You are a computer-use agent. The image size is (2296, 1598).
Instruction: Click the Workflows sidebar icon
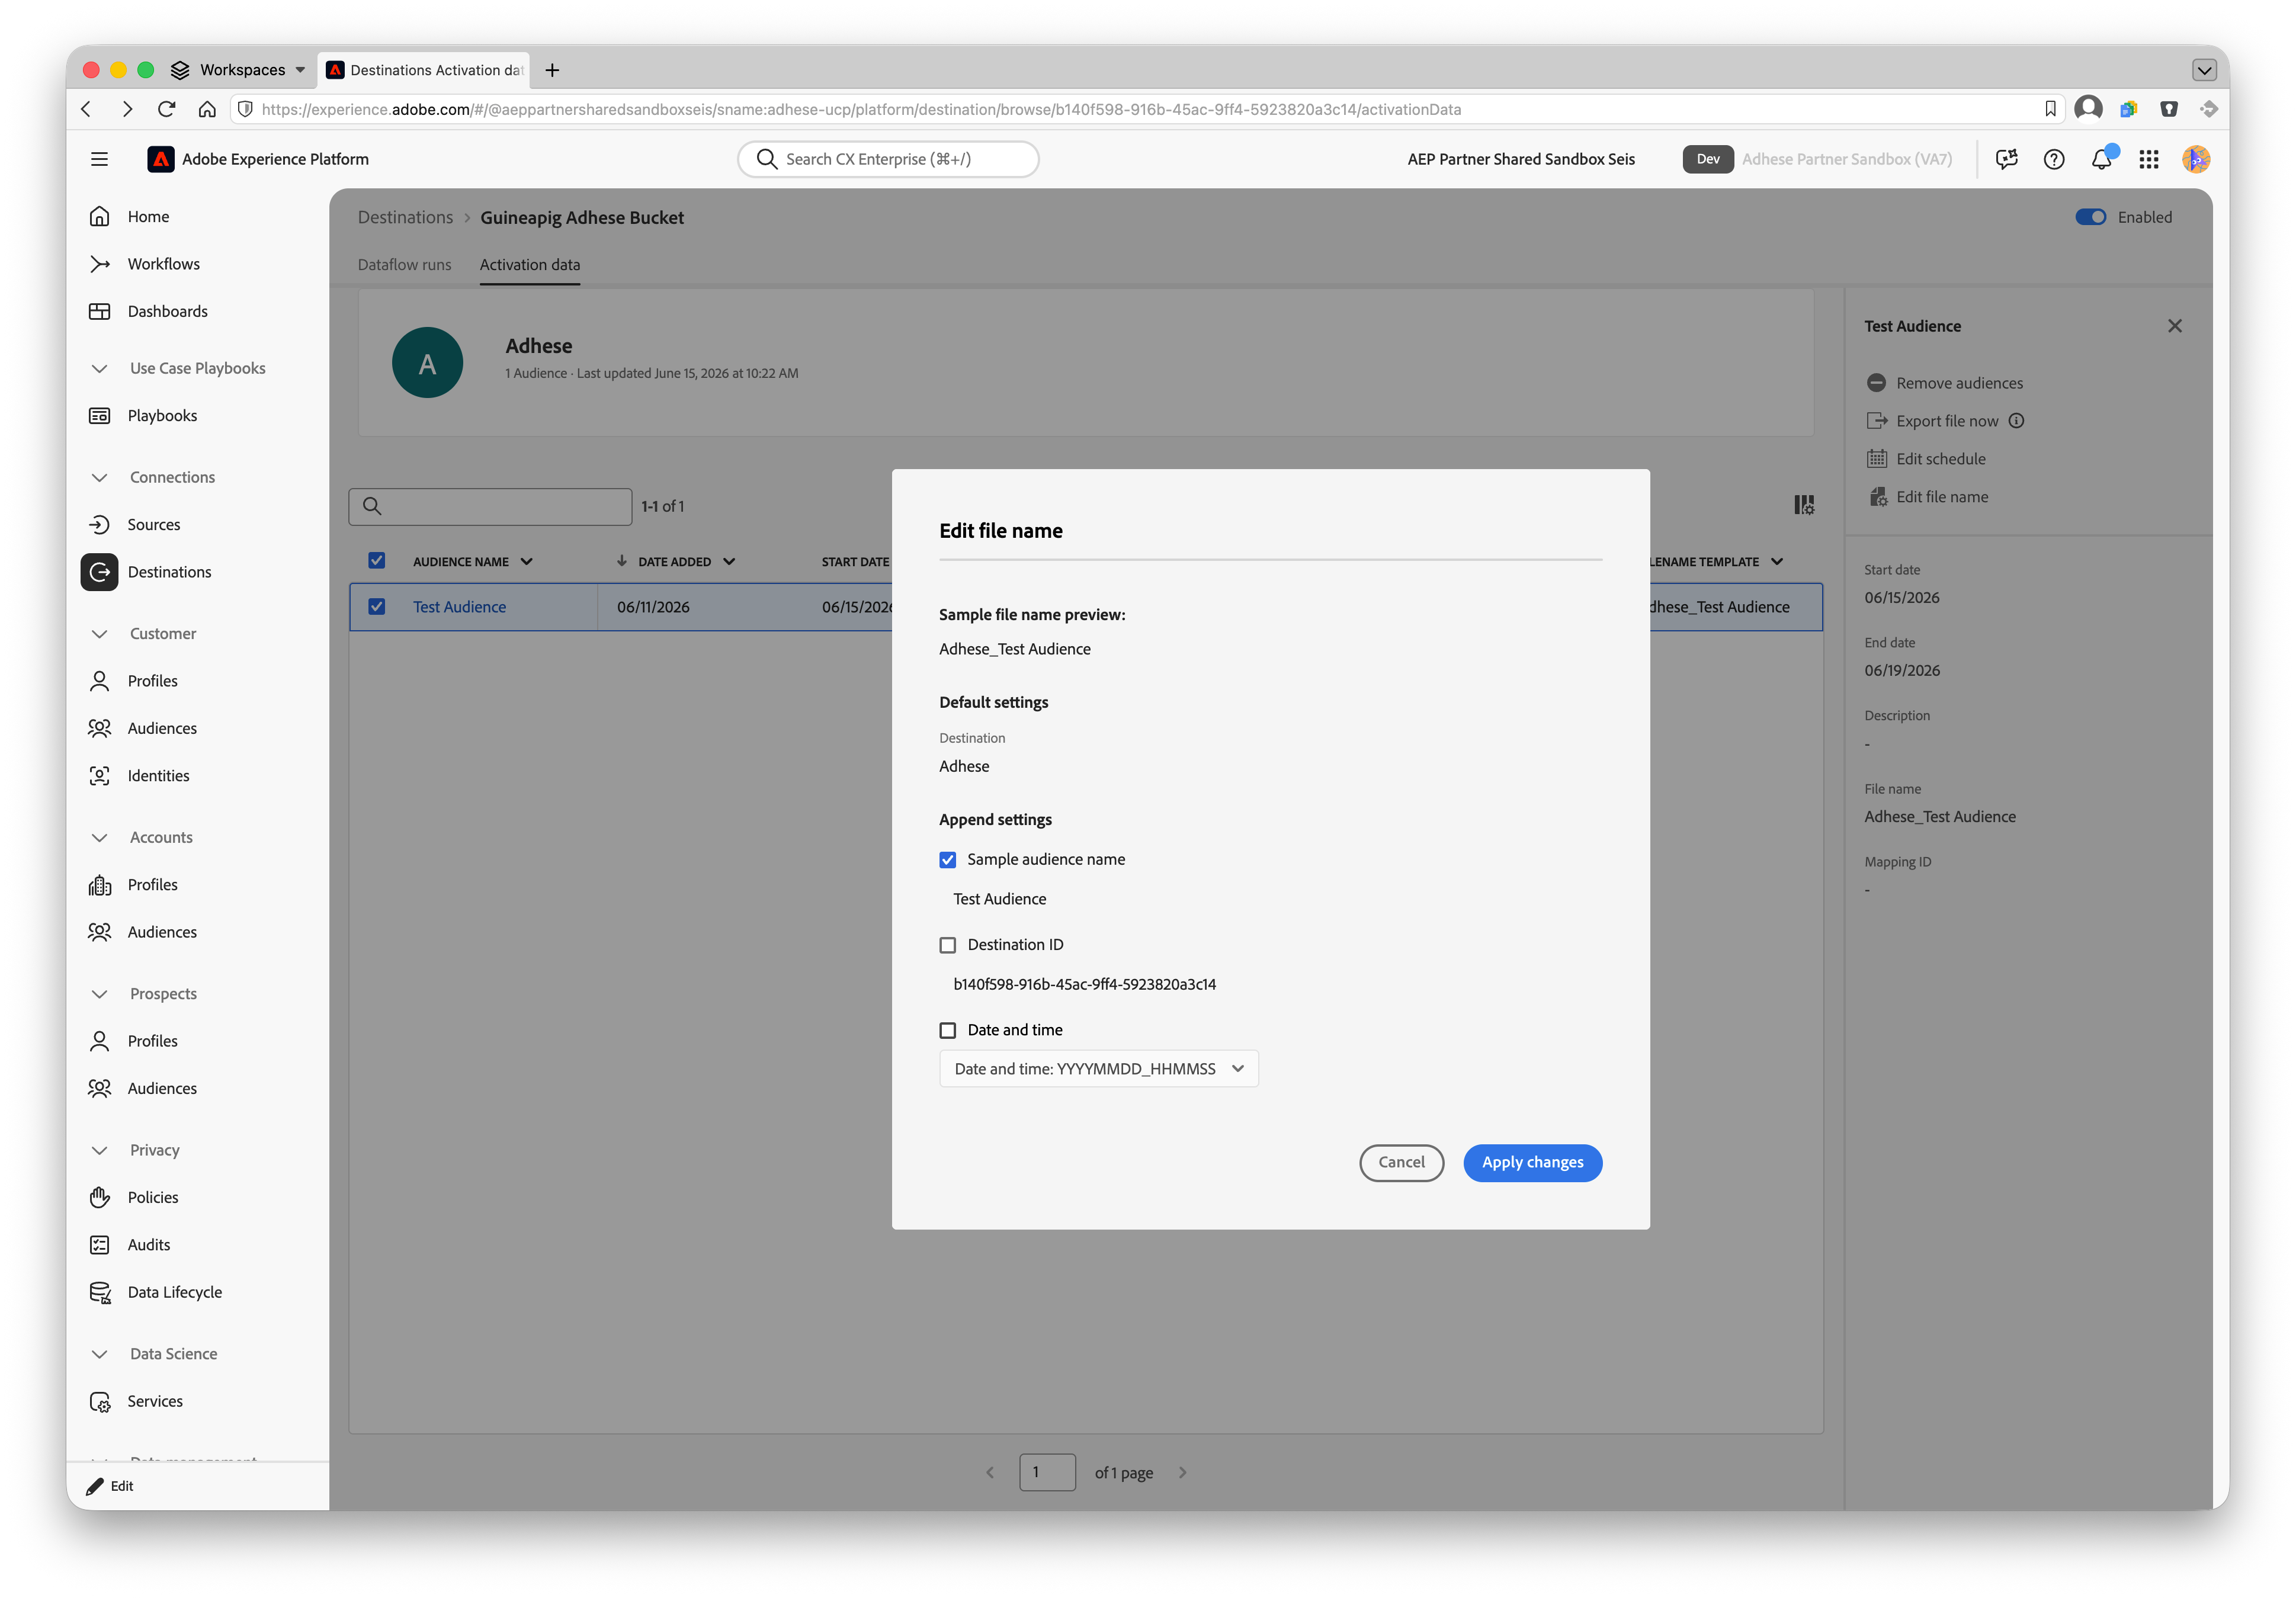[x=99, y=264]
